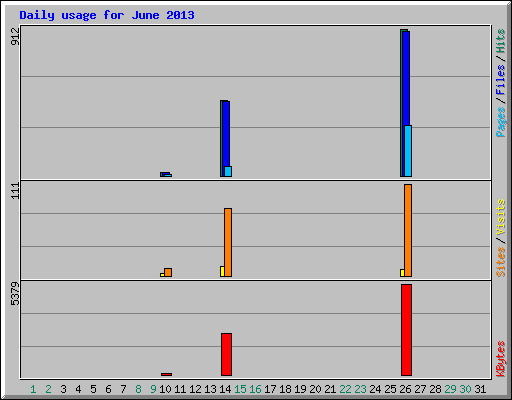The image size is (512, 400).
Task: Select the cyan Pages bar for day 14
Action: (x=228, y=171)
